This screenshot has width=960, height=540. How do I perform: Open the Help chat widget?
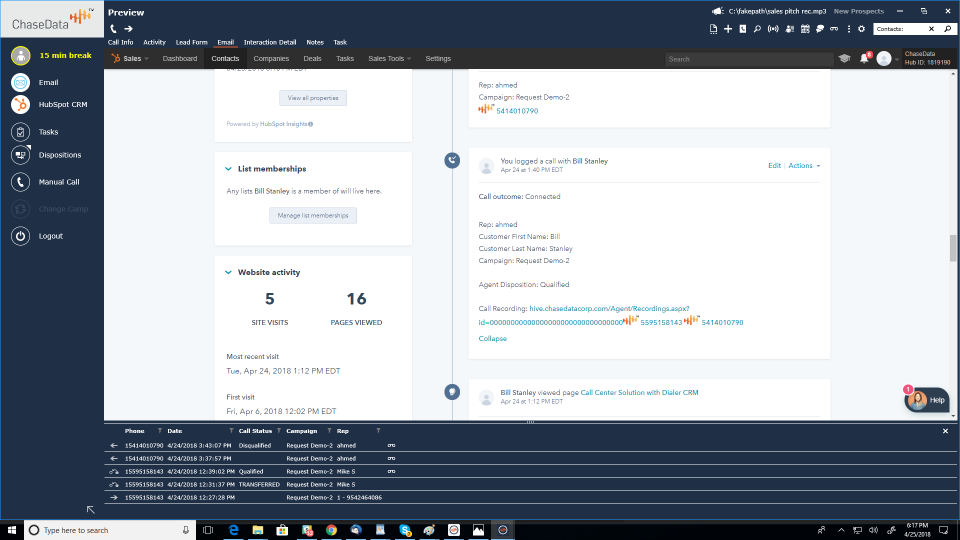point(927,400)
